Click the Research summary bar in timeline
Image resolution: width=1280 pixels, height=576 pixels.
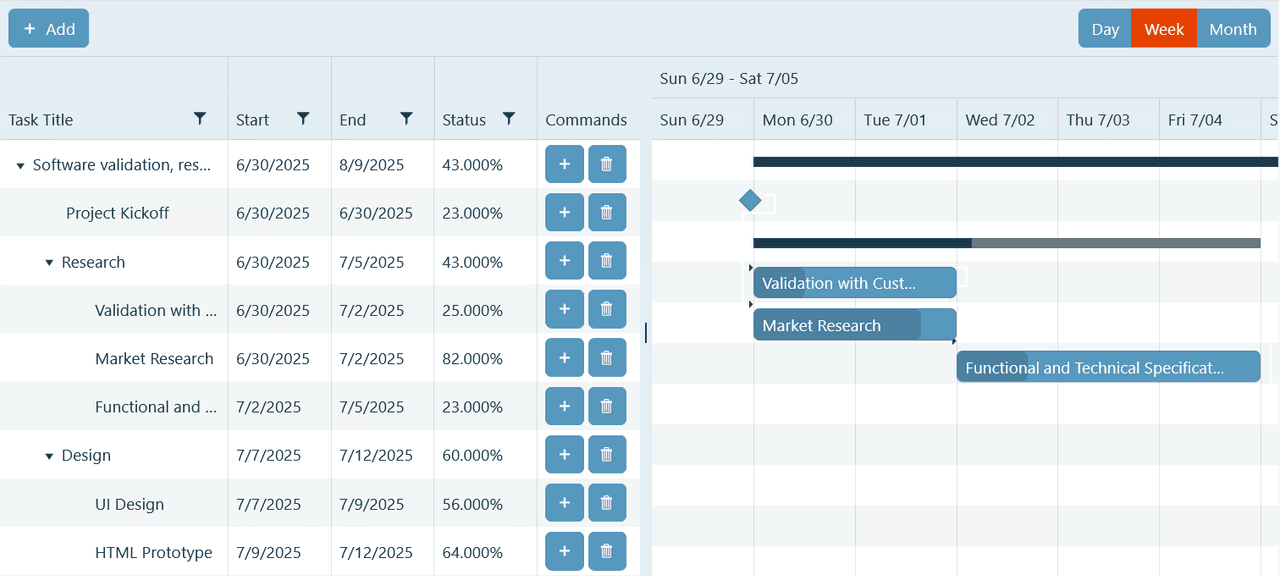pos(1006,243)
